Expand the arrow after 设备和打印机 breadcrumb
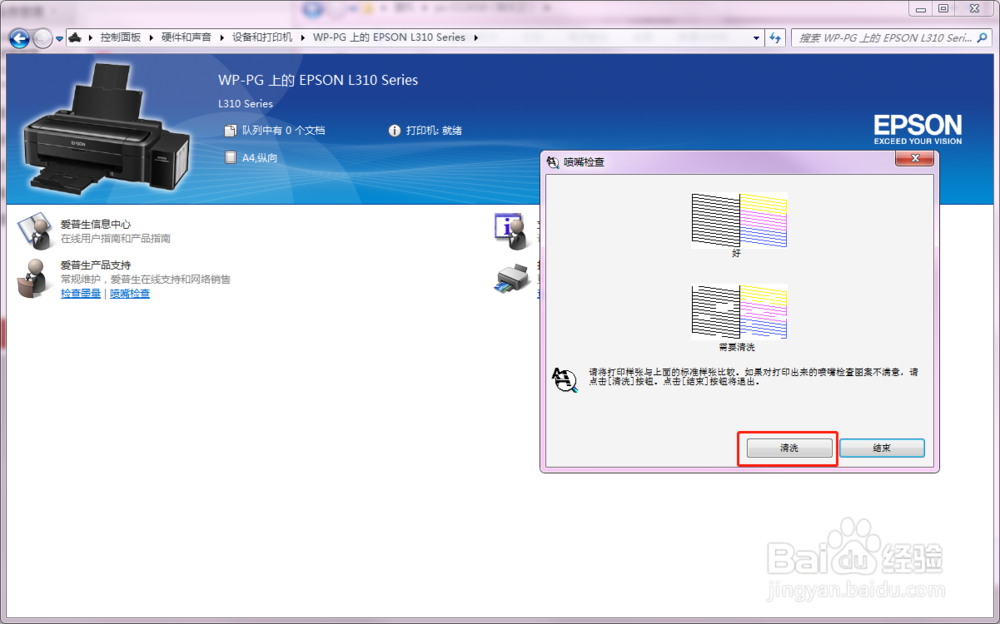The height and width of the screenshot is (624, 1000). coord(303,38)
